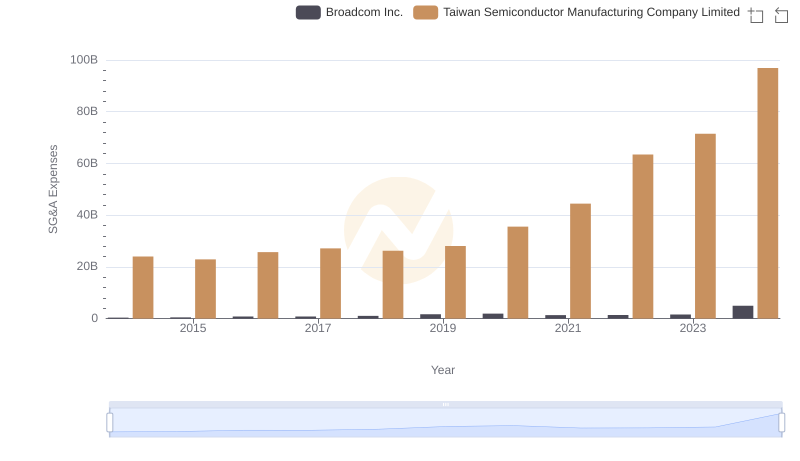
Task: Click the 2019 x-axis label
Action: pyautogui.click(x=443, y=328)
